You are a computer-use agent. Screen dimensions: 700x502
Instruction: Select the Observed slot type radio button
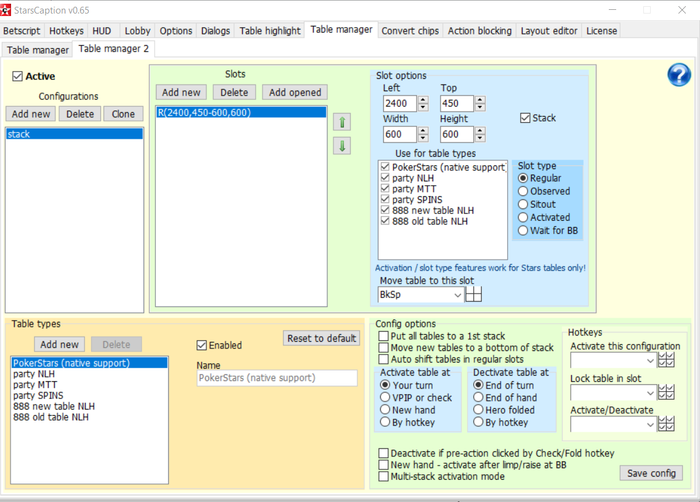pyautogui.click(x=523, y=191)
